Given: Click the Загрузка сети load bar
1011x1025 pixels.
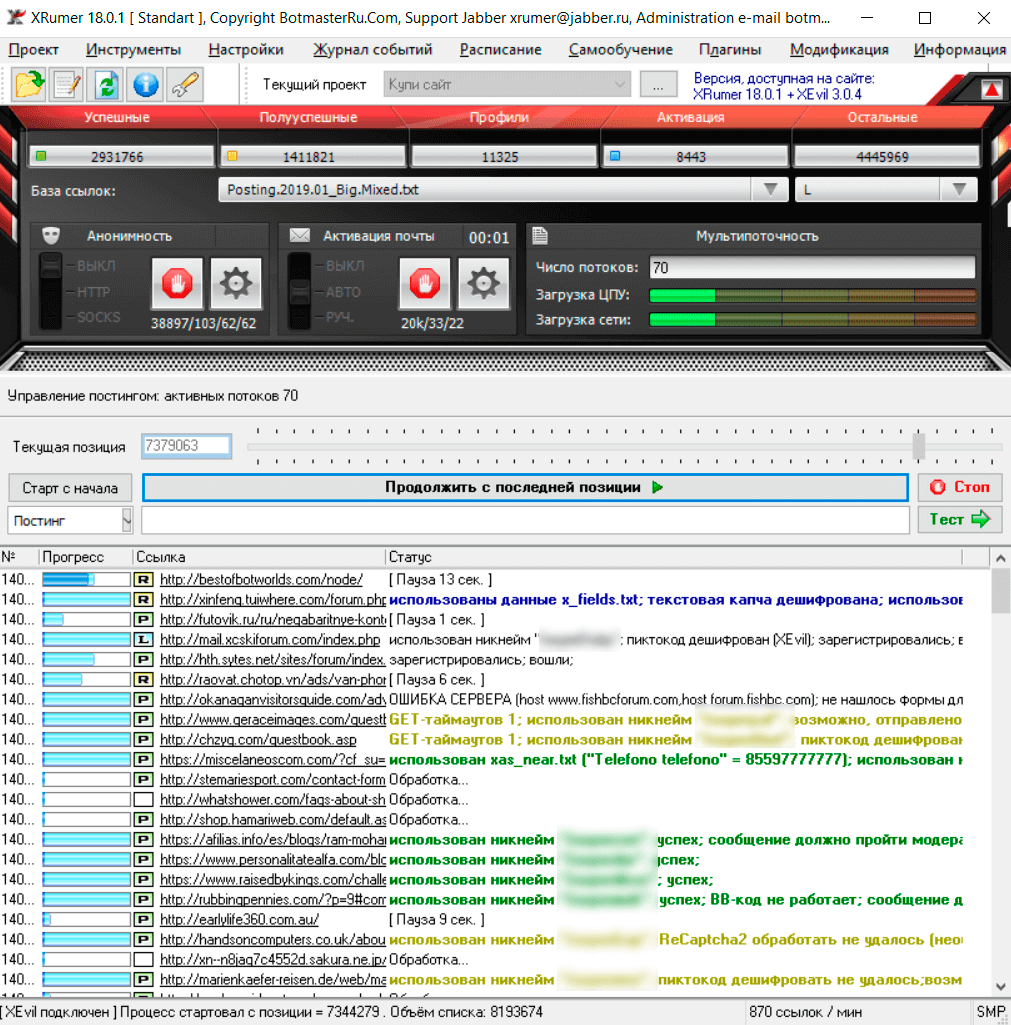Looking at the screenshot, I should [812, 320].
